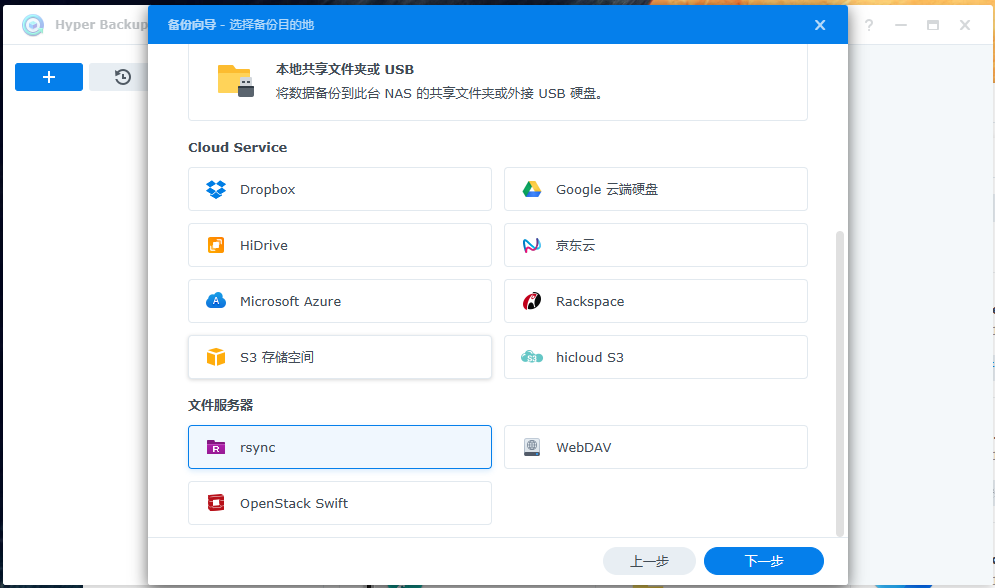Click the Hyper Backup app logo
Screen dimensions: 995x588
pyautogui.click(x=33, y=25)
